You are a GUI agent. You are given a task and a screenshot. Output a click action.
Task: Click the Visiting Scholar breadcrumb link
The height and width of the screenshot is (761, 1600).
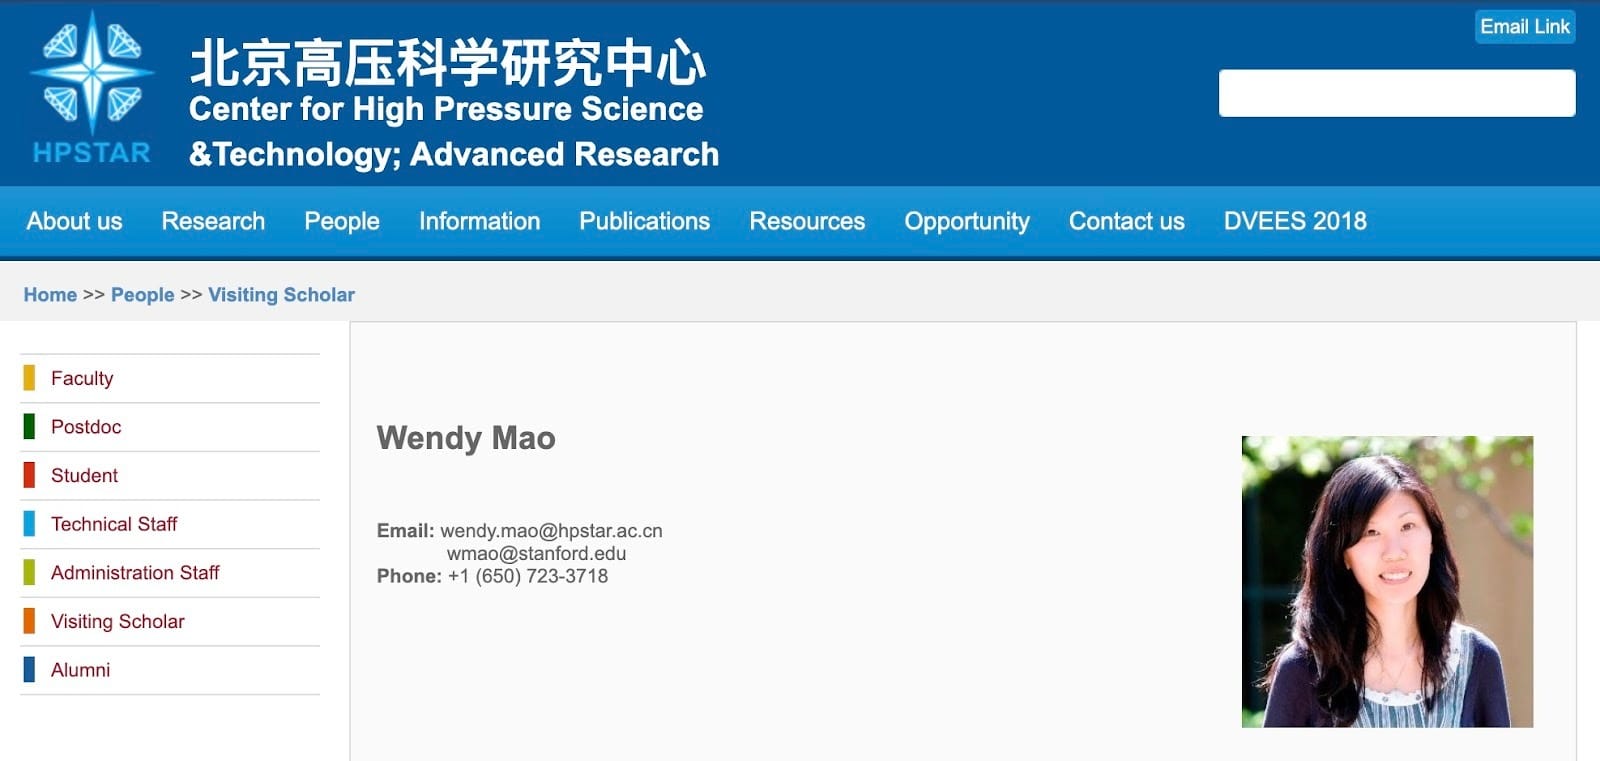(x=281, y=295)
